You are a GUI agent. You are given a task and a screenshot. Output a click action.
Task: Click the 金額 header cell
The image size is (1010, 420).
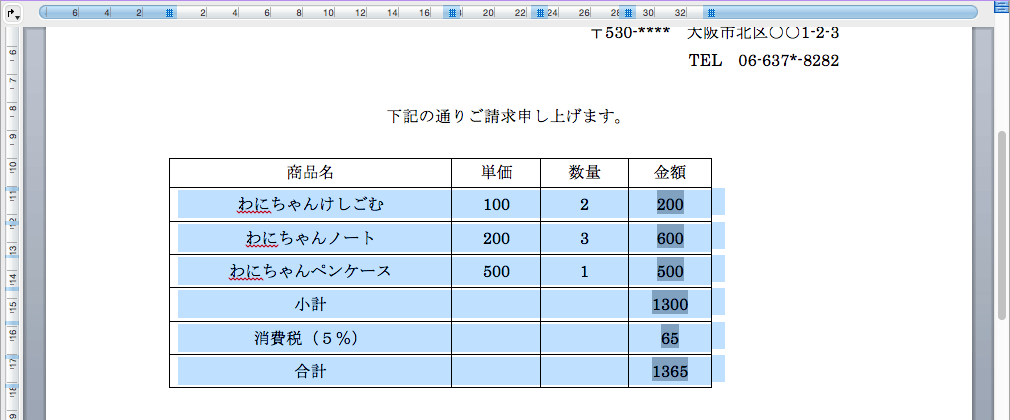(670, 173)
